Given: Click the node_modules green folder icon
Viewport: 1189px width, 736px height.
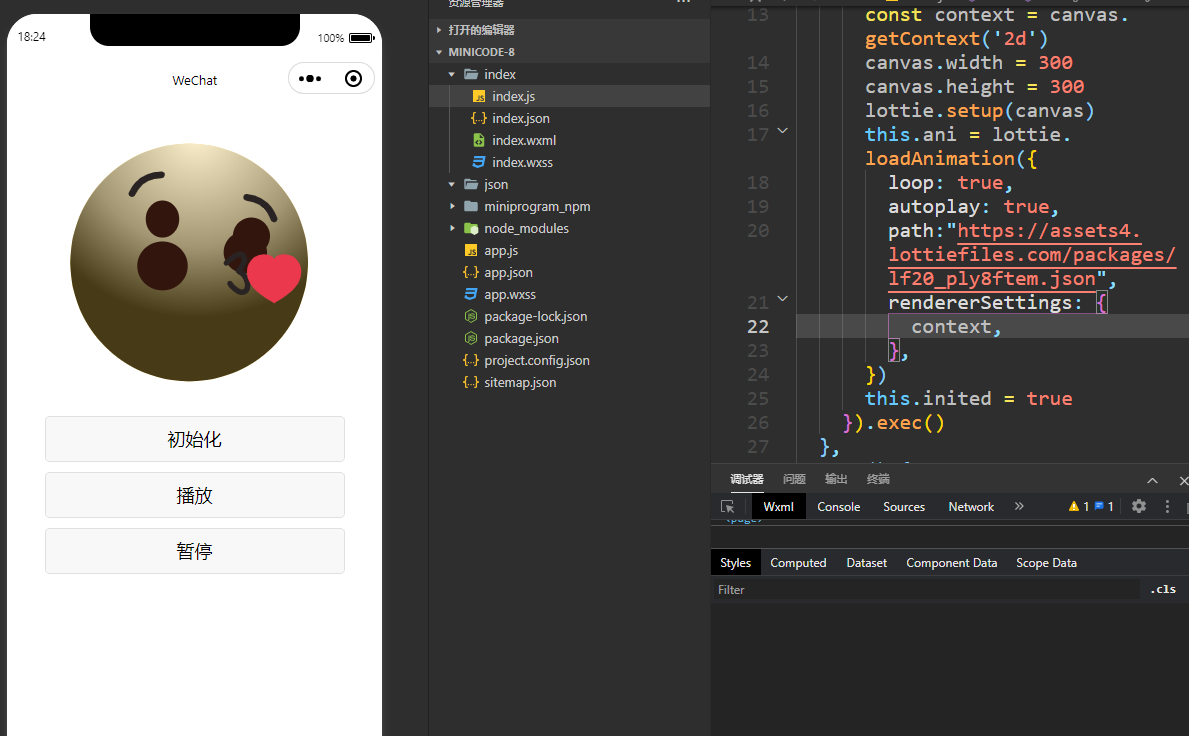Looking at the screenshot, I should [x=471, y=228].
